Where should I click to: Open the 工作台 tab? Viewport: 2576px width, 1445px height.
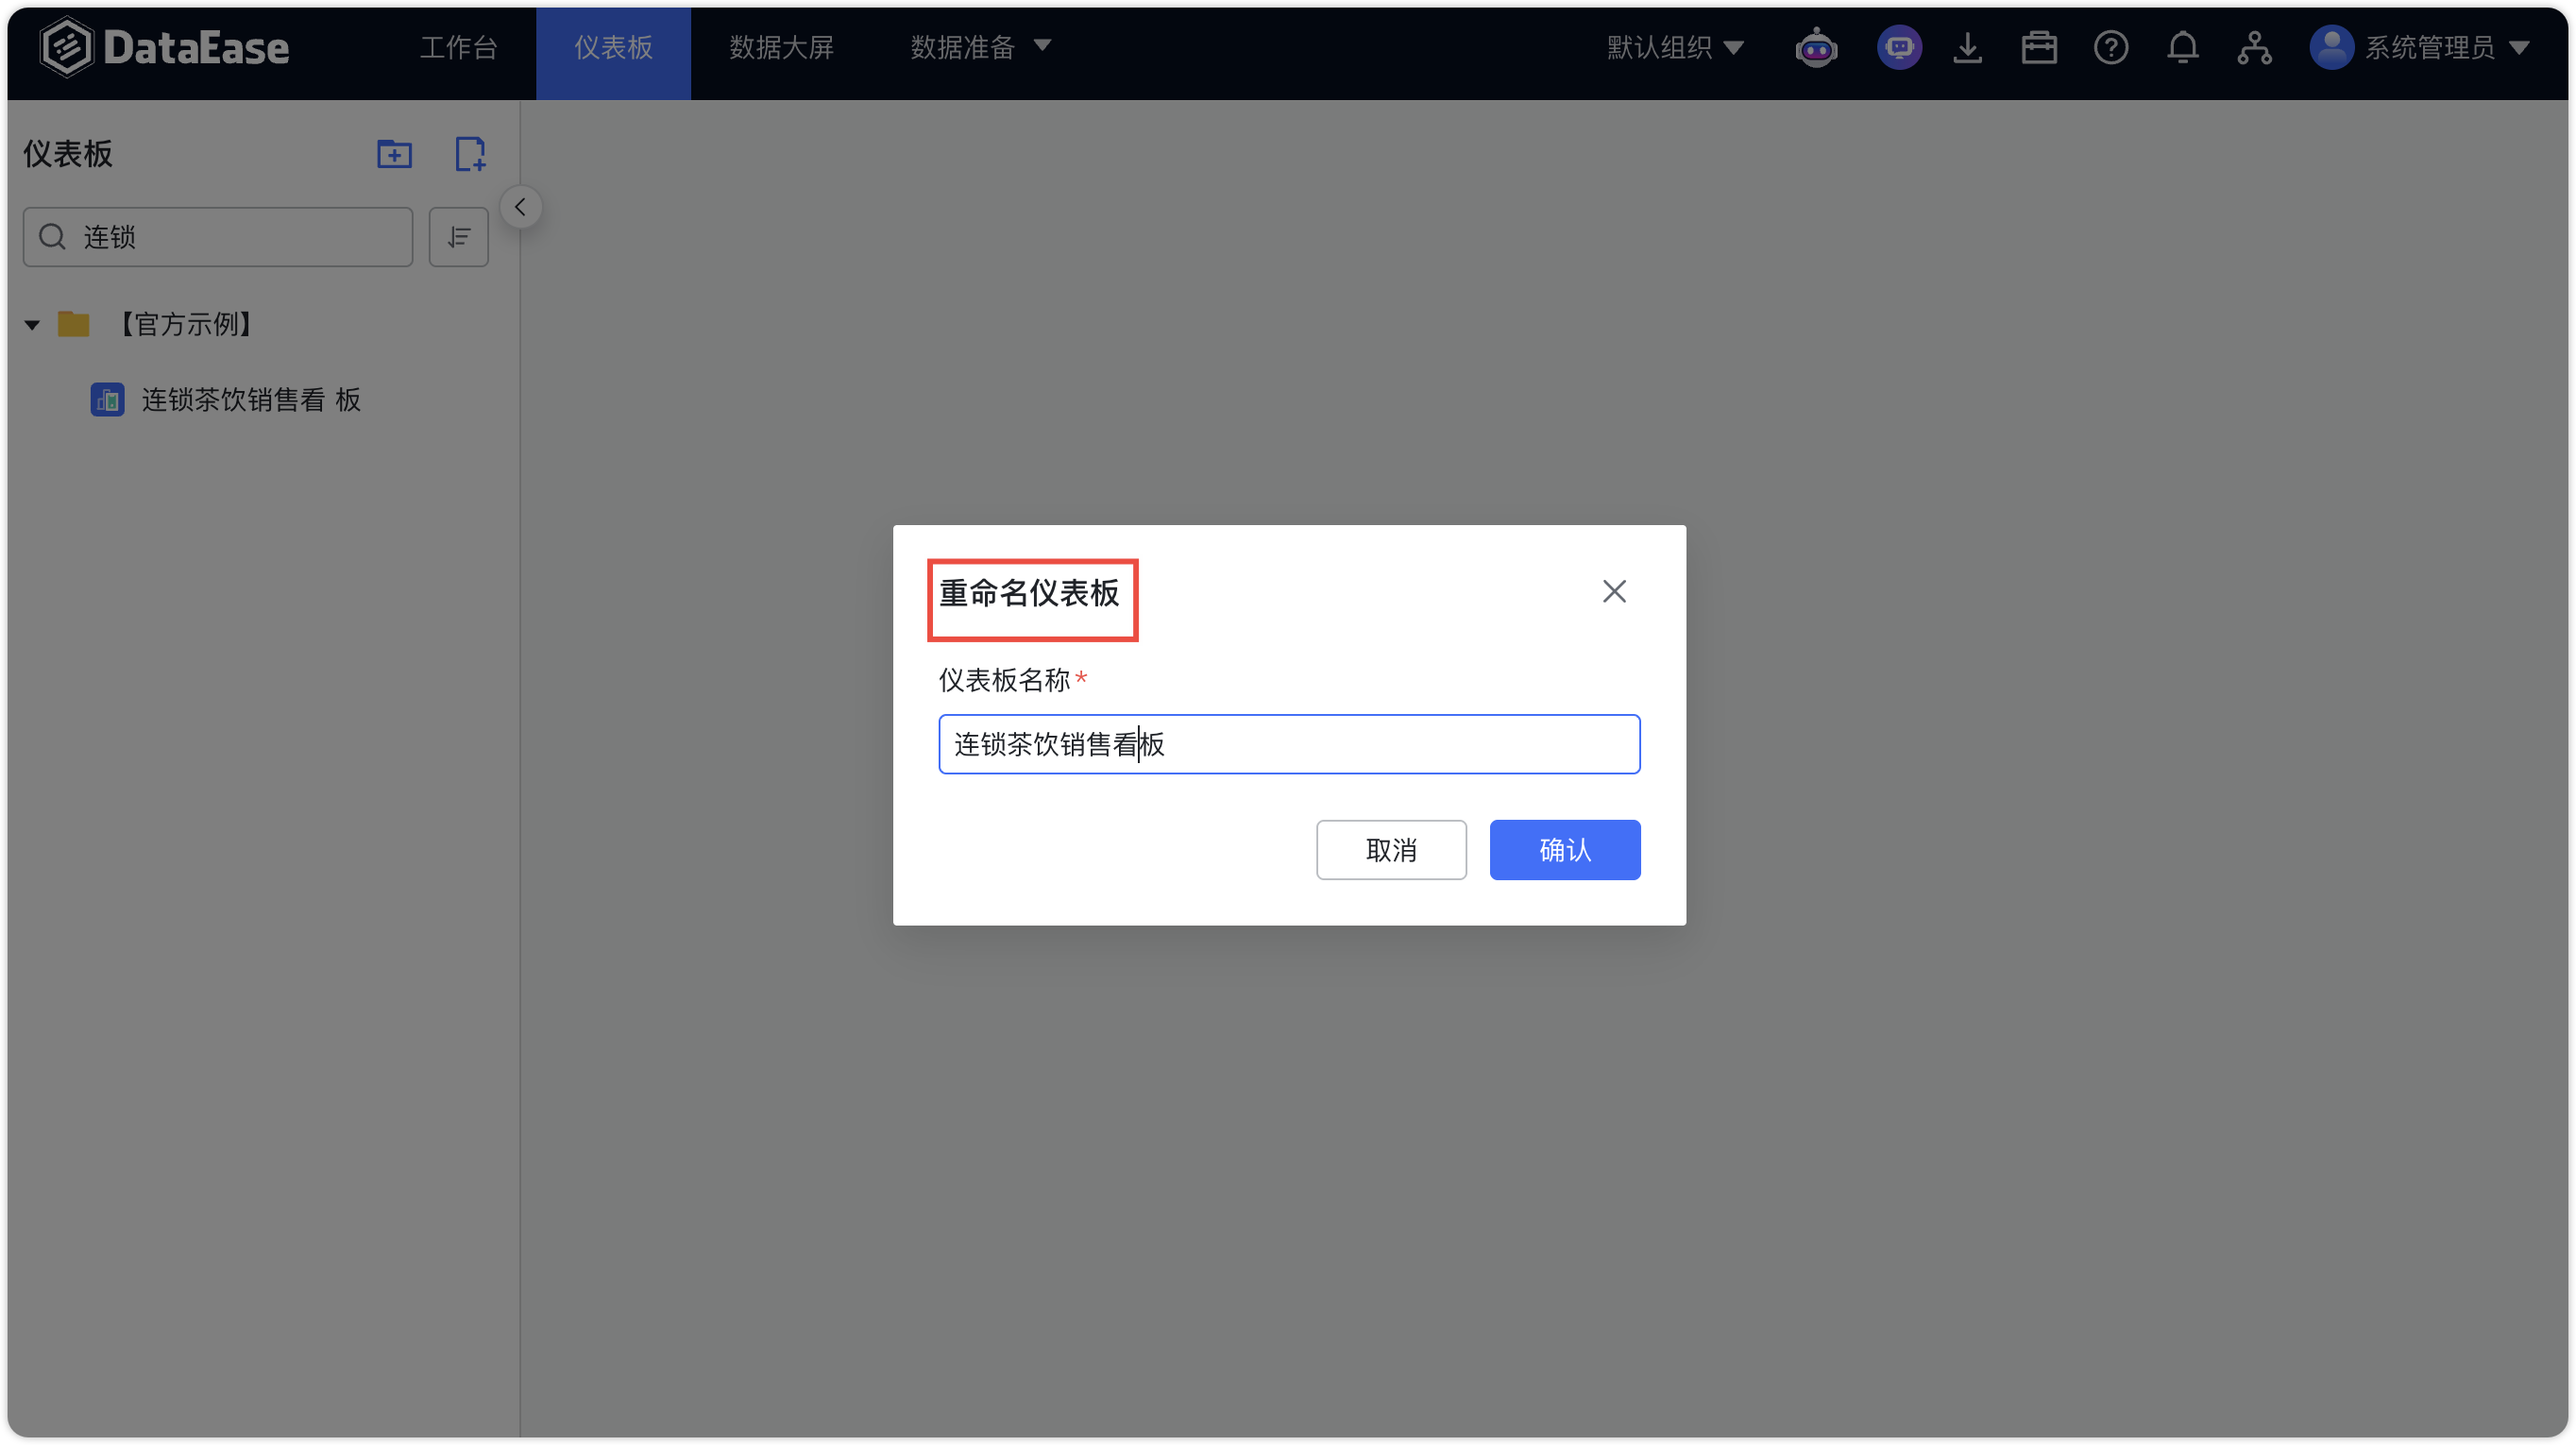[458, 47]
